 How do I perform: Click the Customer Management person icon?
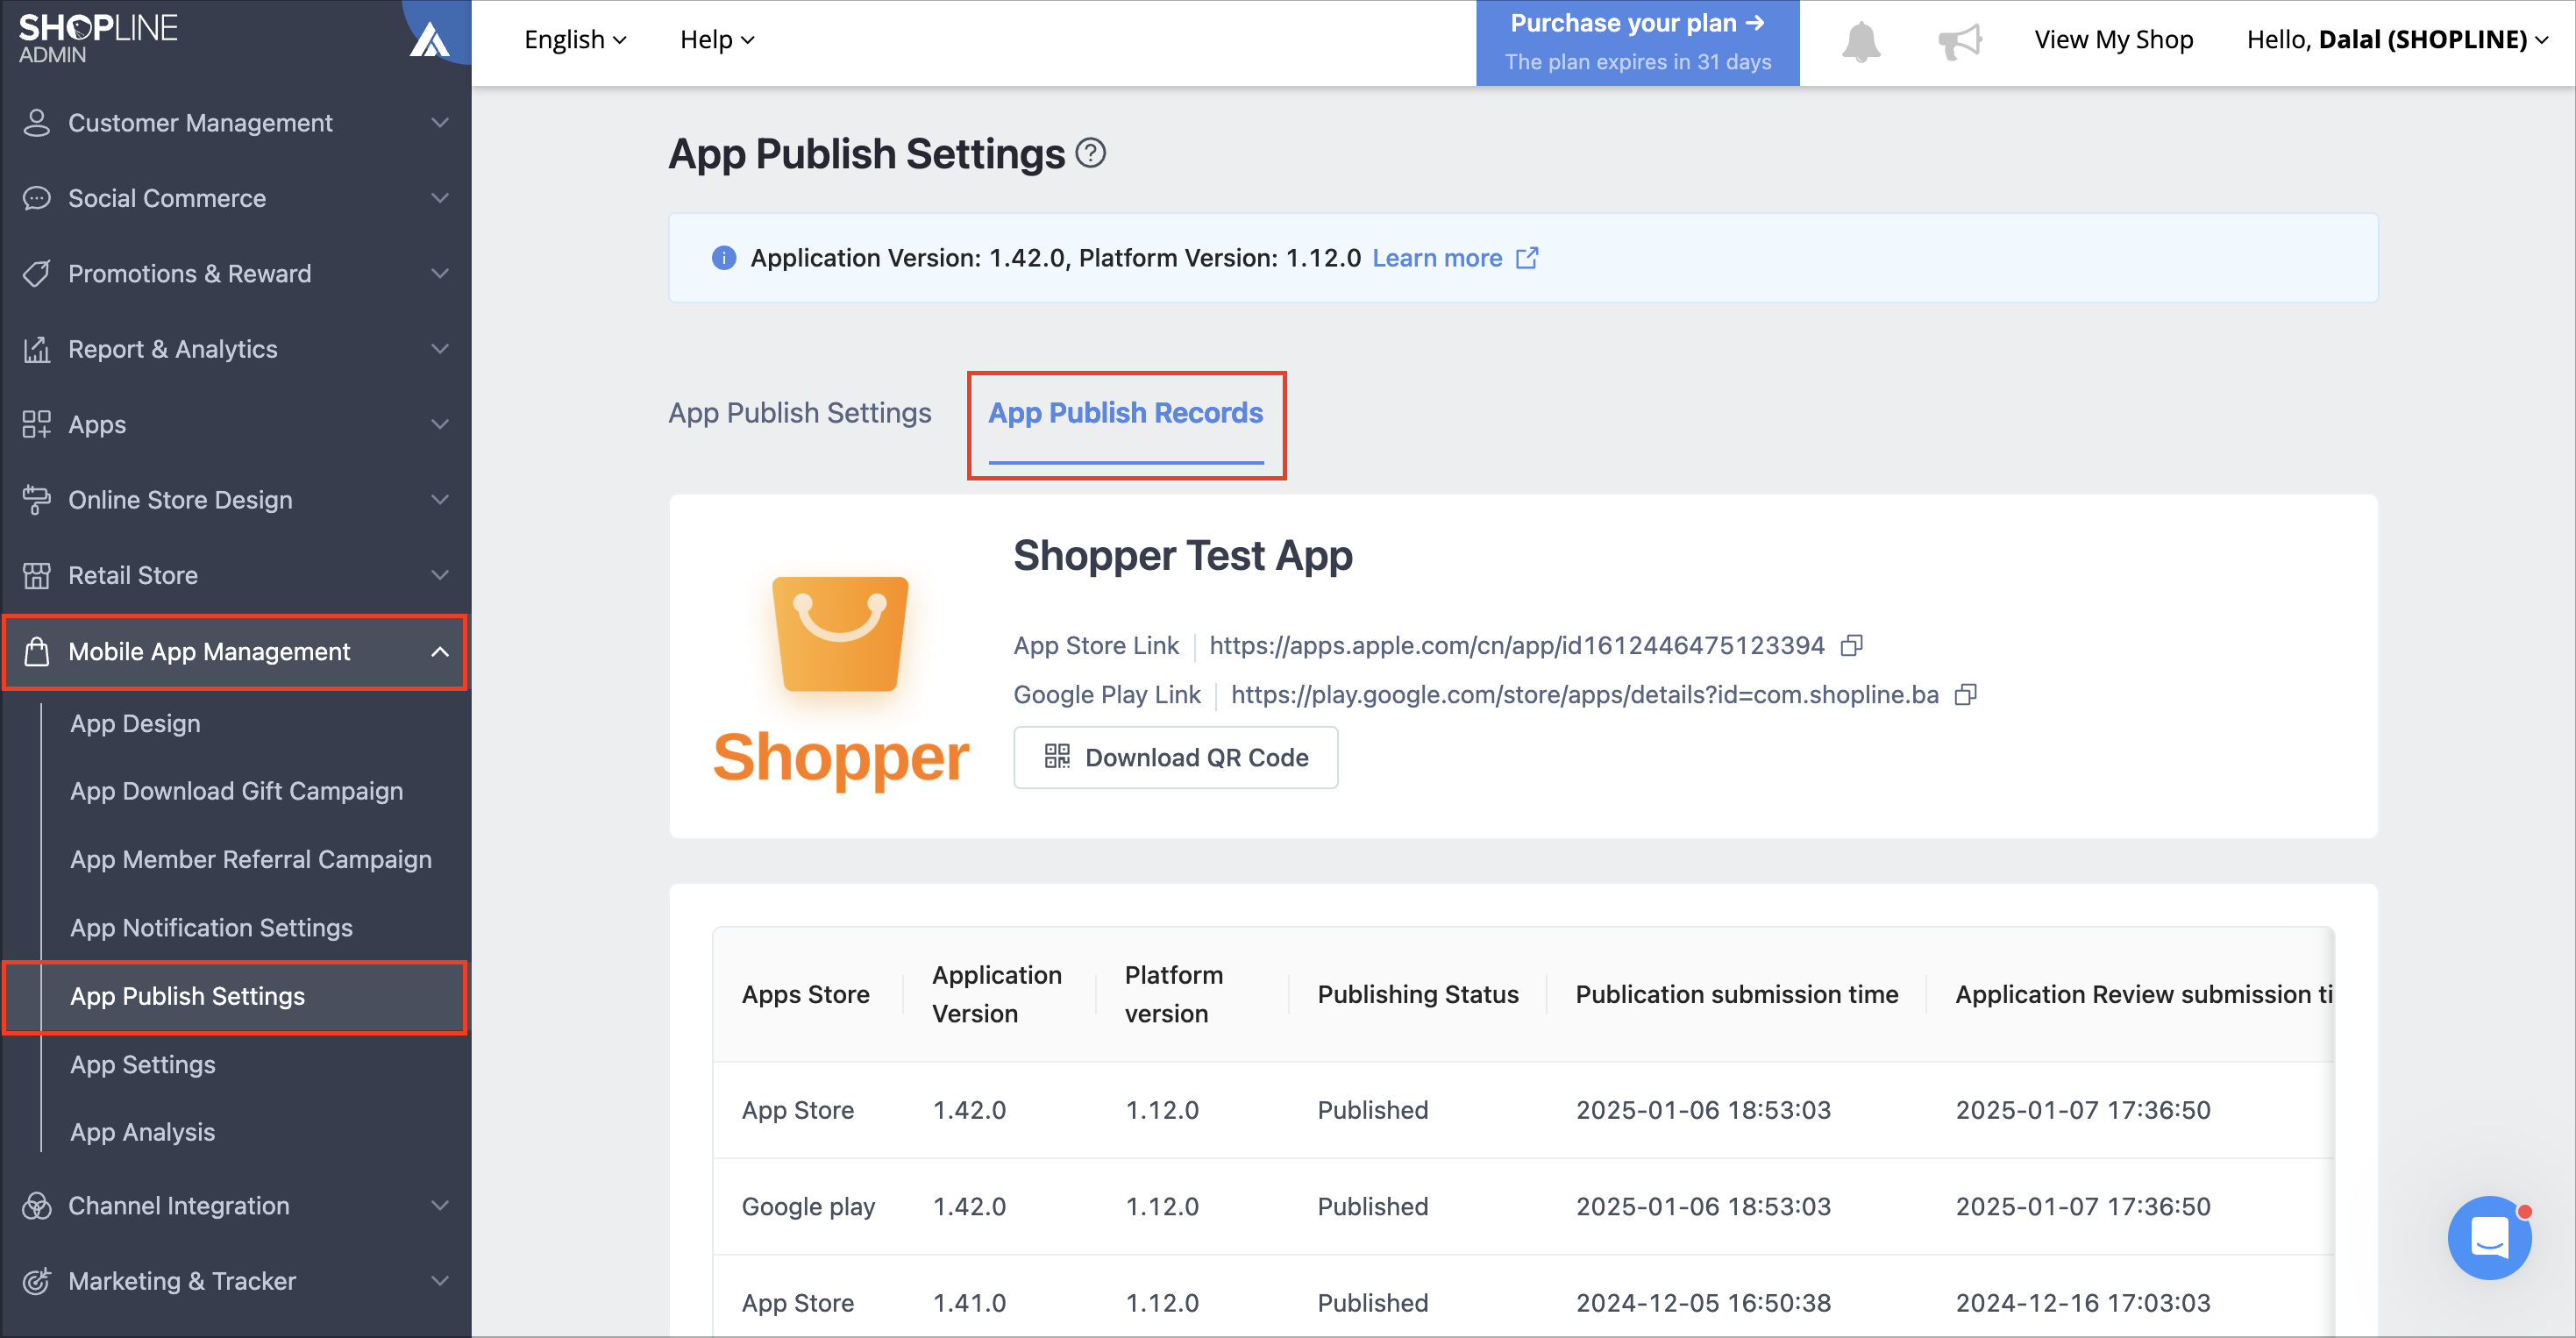[36, 123]
